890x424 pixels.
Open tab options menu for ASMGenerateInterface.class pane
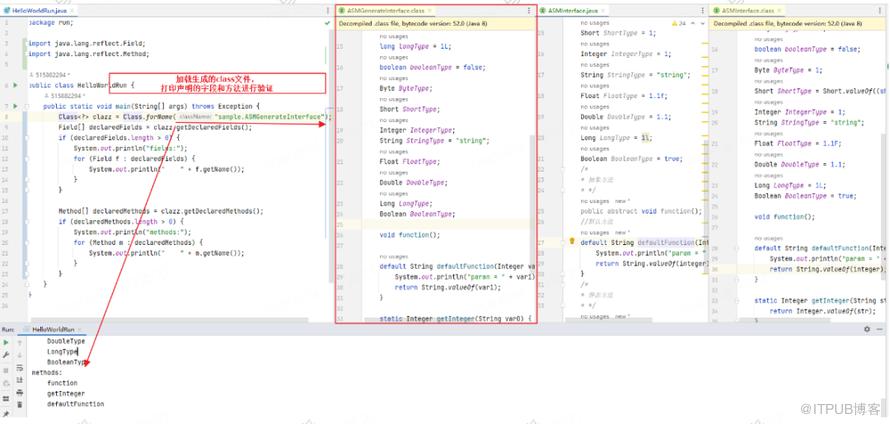[529, 11]
